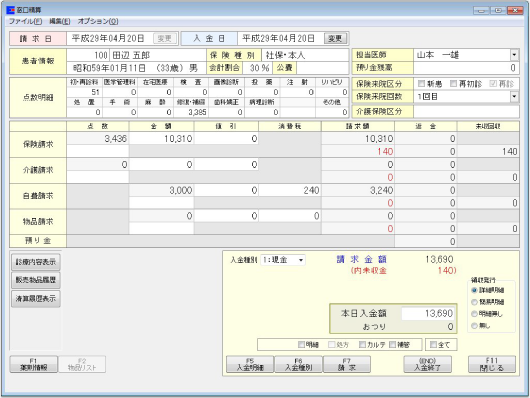Click the empty 公費 field

tap(322, 68)
